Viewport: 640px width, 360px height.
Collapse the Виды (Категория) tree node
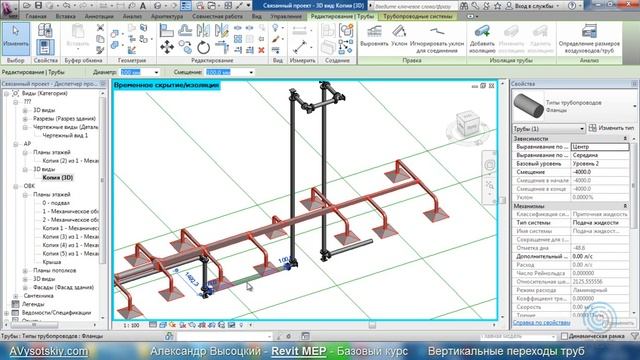pyautogui.click(x=7, y=93)
